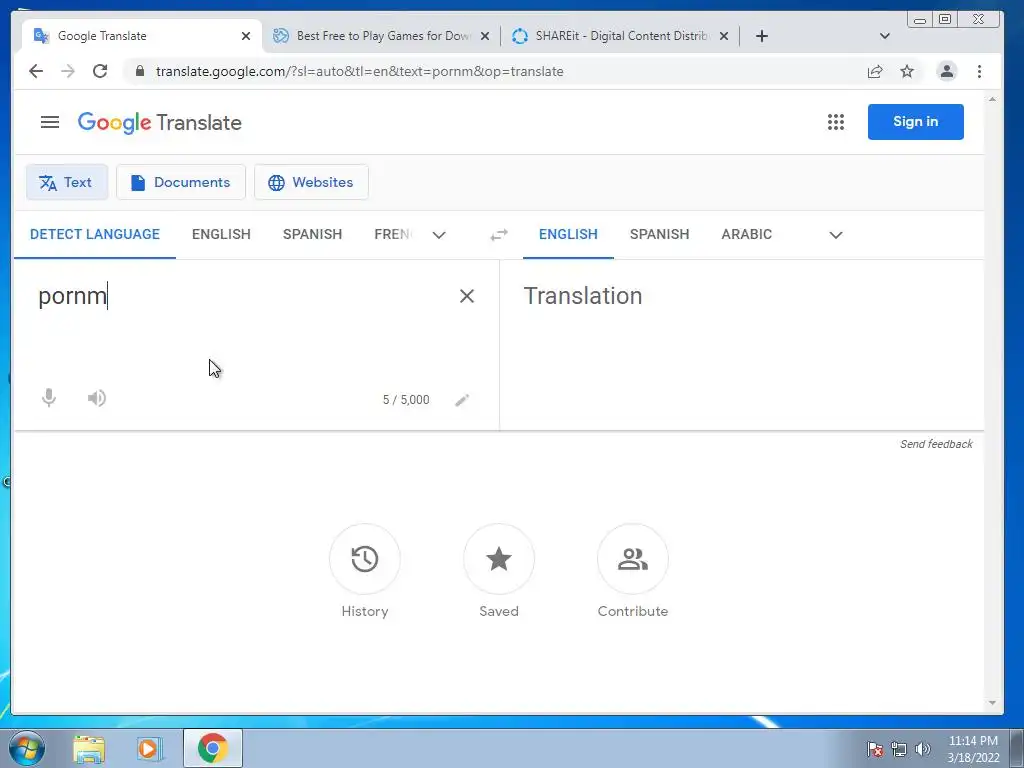
Task: Go back with browser back arrow
Action: tap(36, 71)
